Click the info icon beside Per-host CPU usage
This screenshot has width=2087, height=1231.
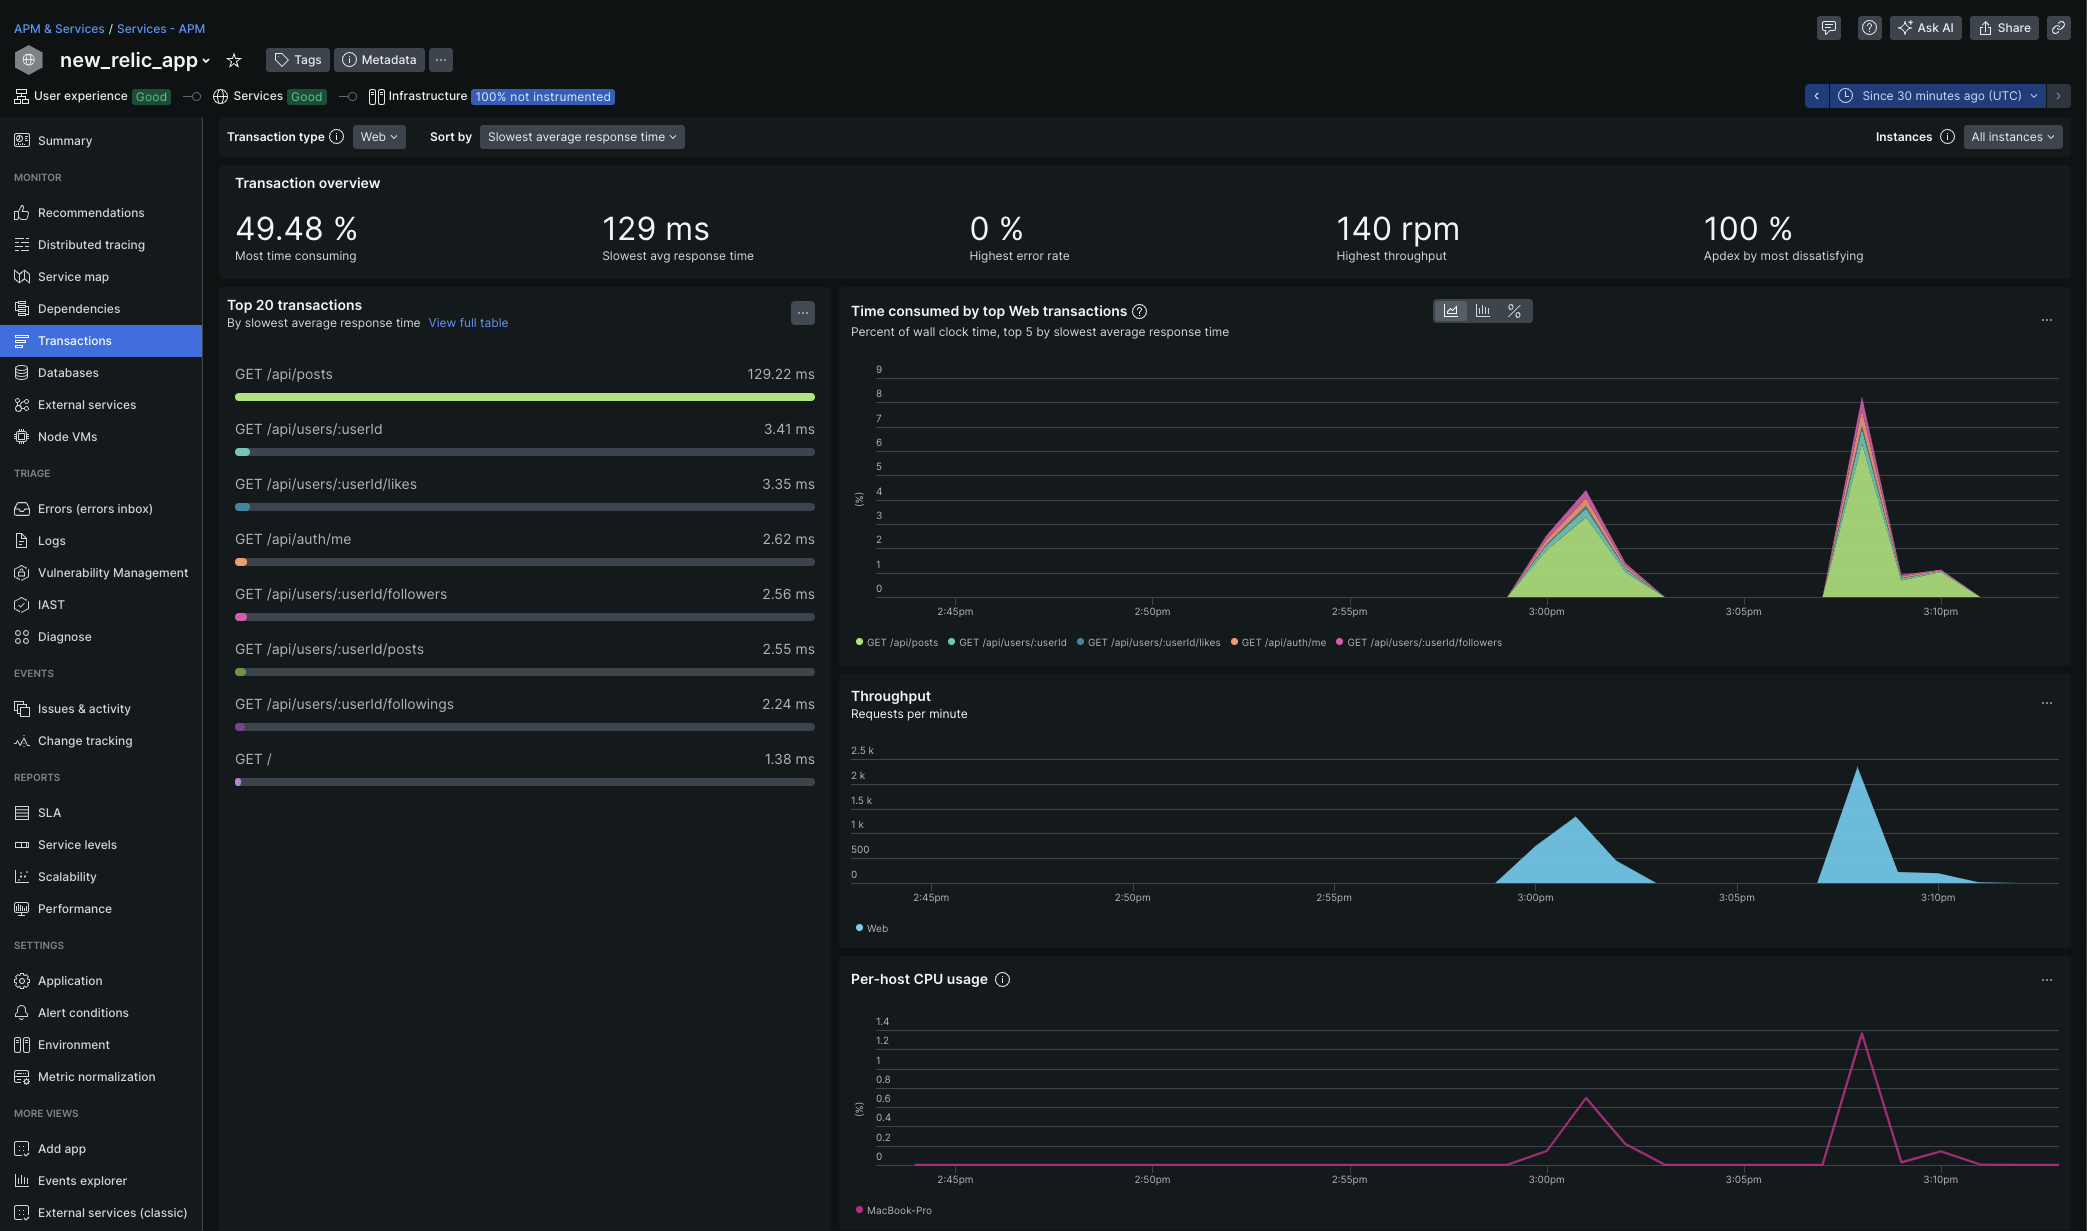(1002, 980)
